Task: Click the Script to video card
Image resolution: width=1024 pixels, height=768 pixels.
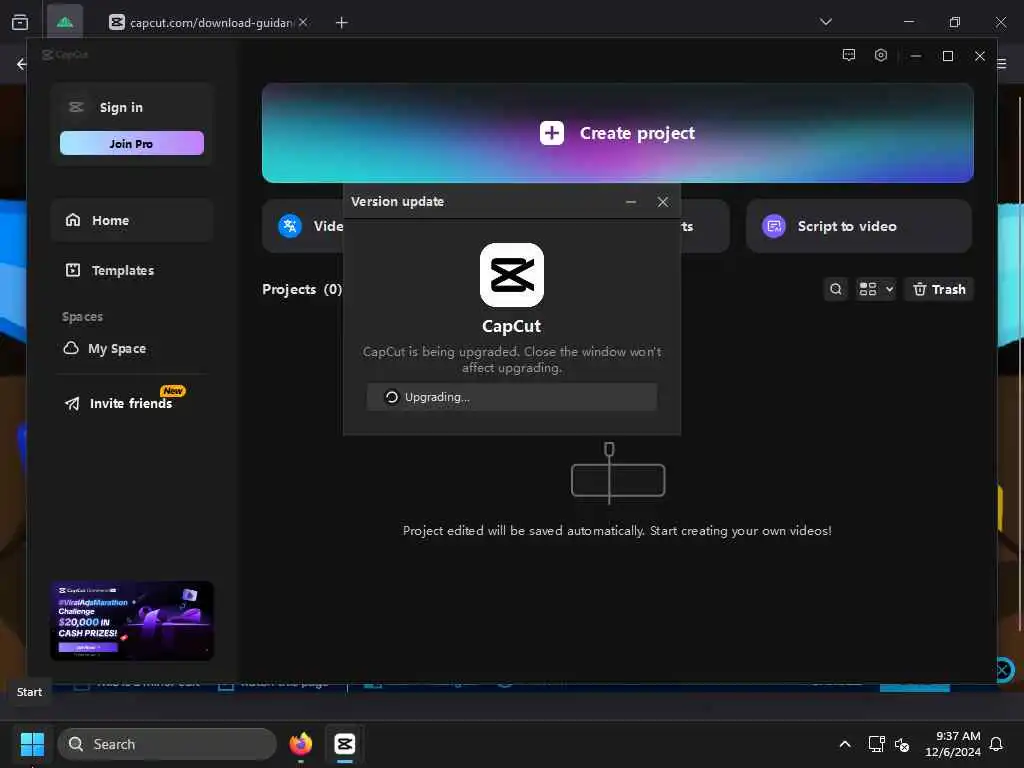Action: (858, 226)
